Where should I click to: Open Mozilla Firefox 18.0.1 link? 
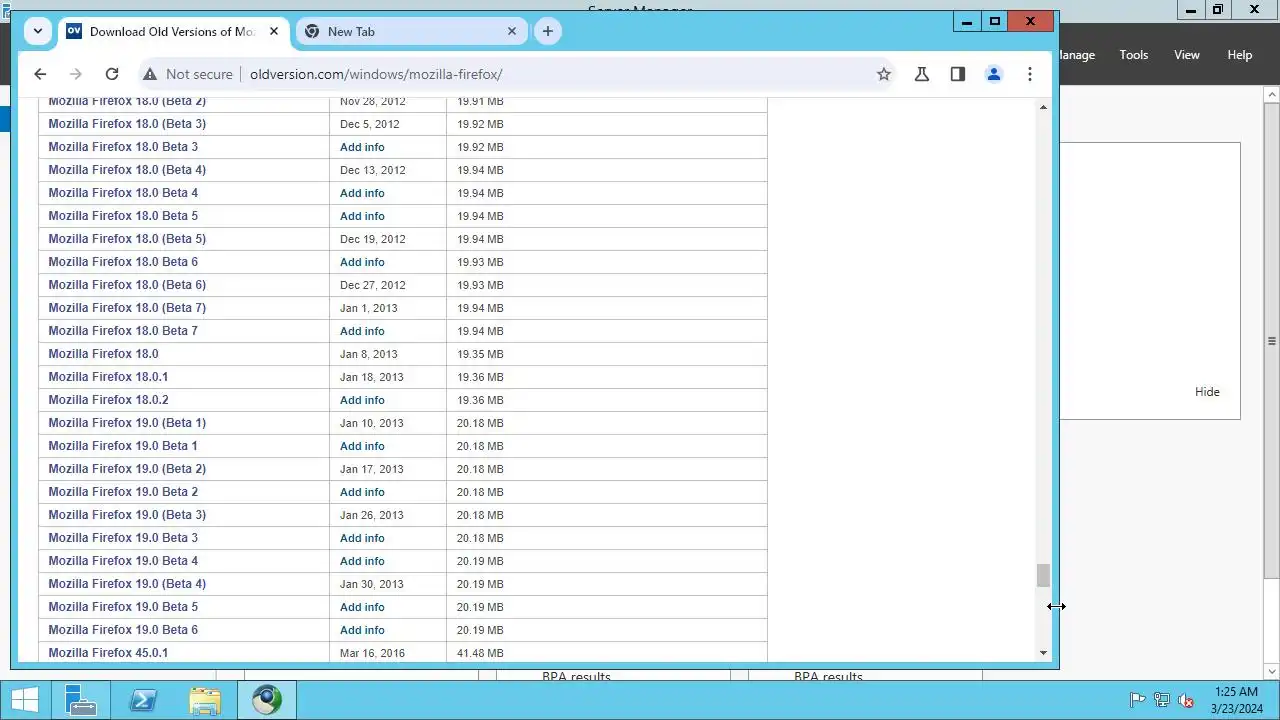(x=108, y=377)
